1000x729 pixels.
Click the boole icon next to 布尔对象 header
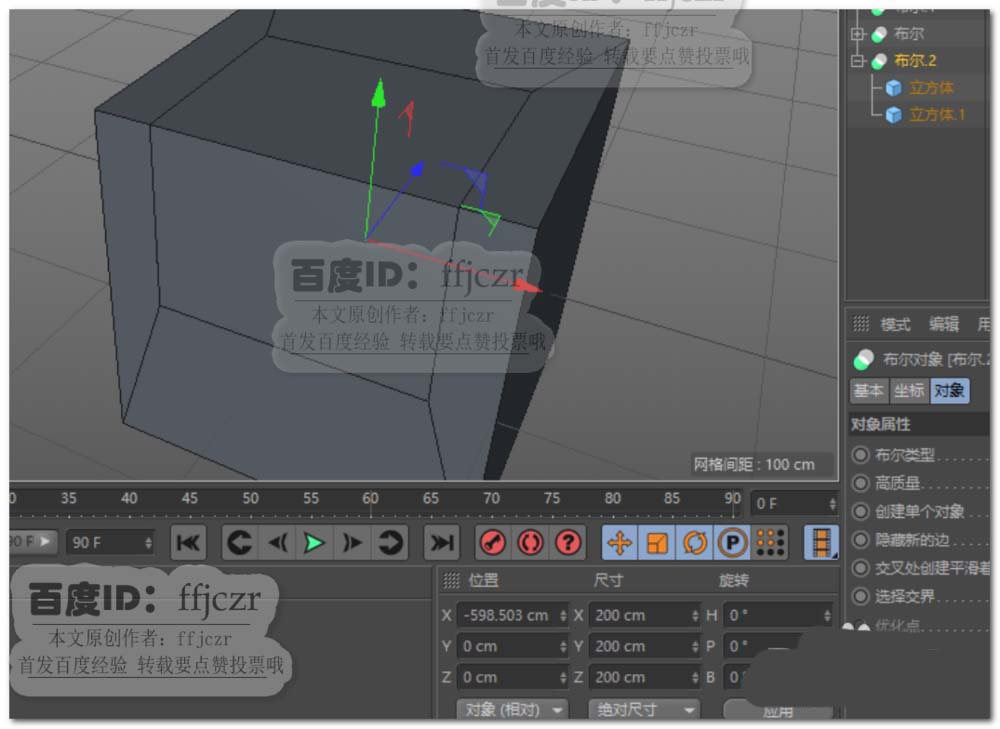pyautogui.click(x=864, y=360)
